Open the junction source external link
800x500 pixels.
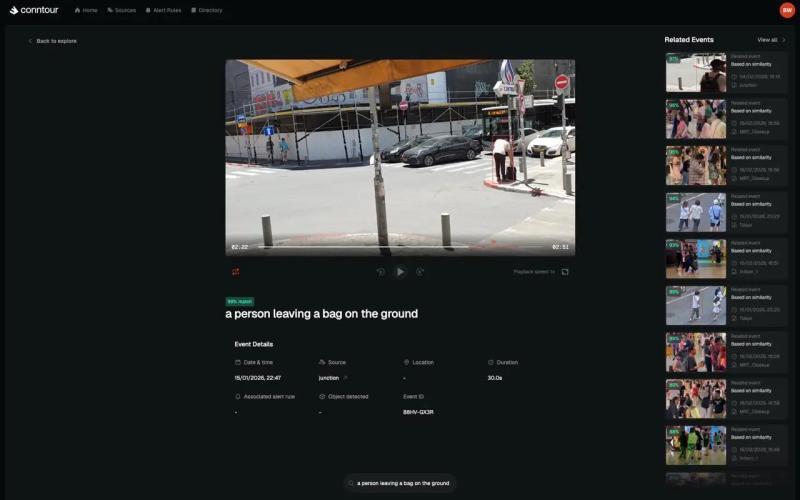347,378
